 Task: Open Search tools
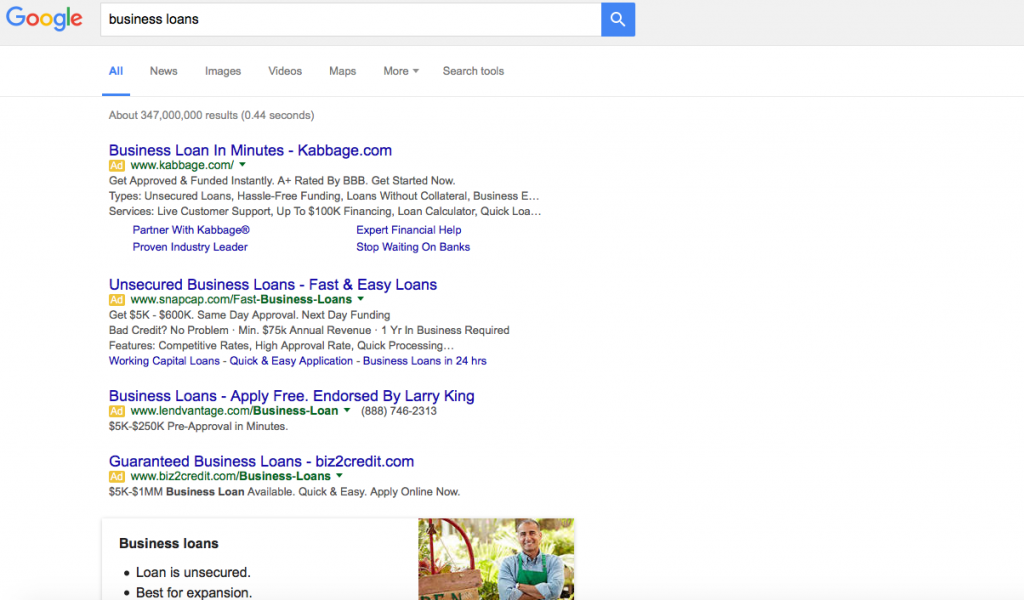point(473,71)
